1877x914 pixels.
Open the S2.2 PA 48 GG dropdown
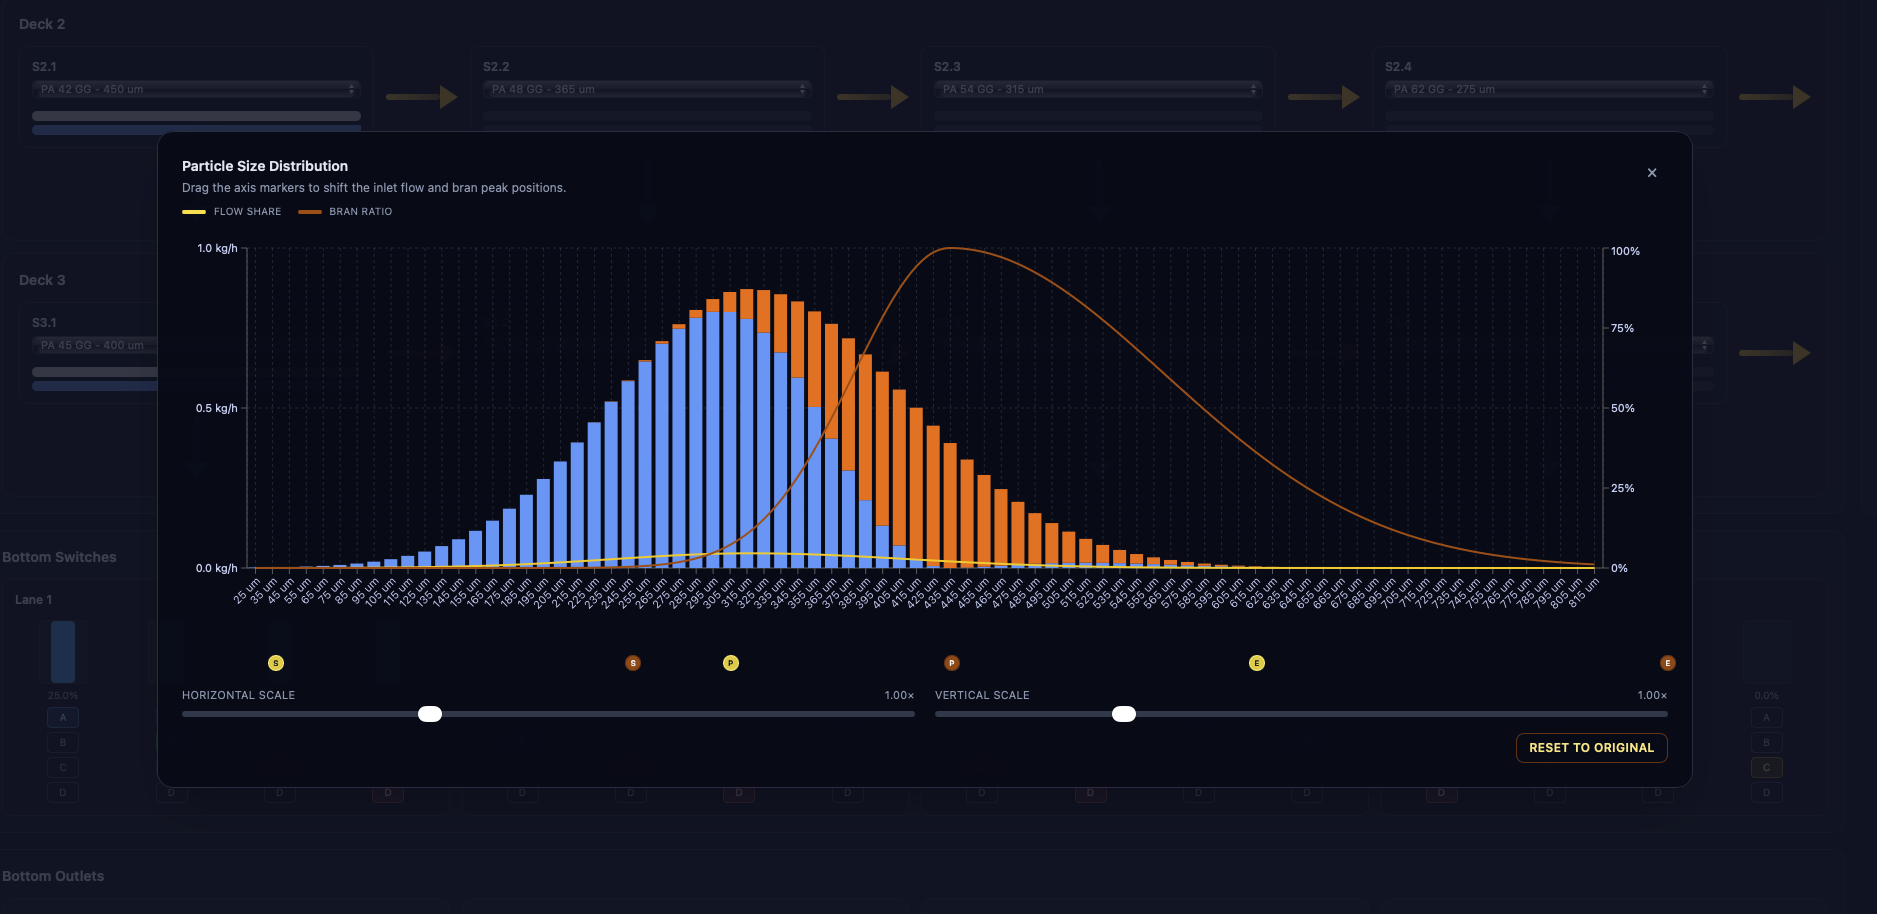(647, 89)
